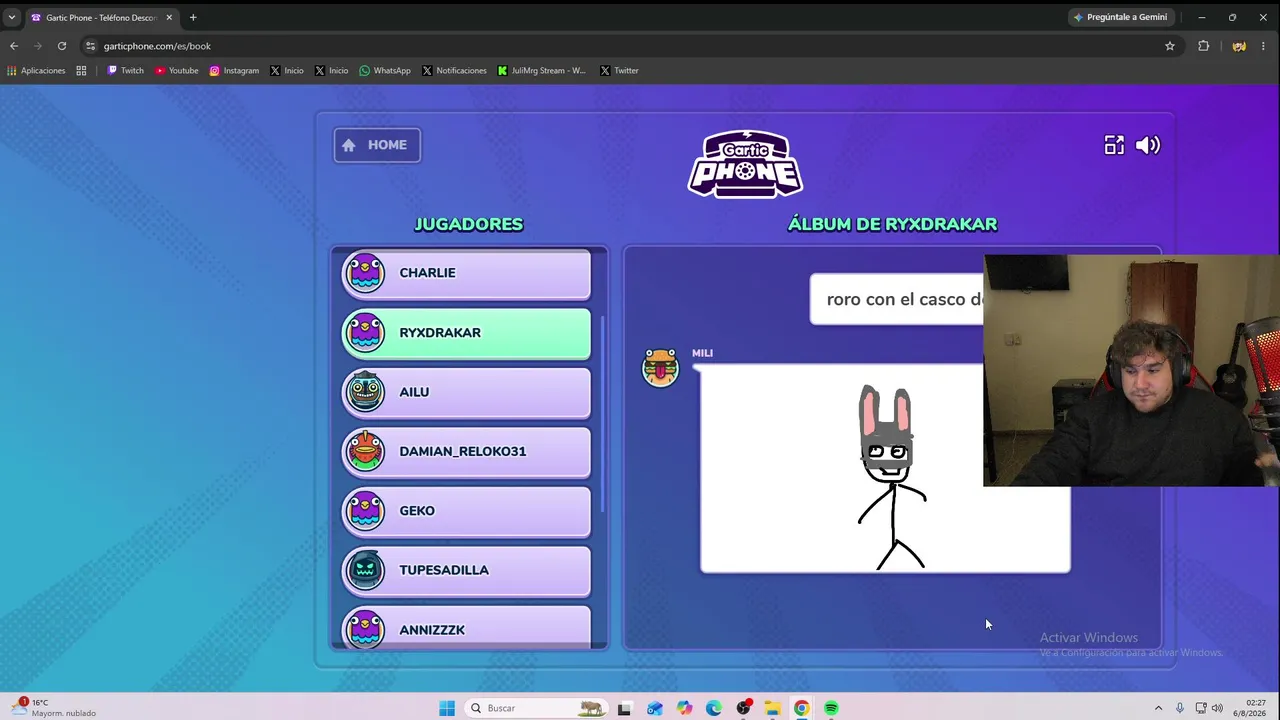1280x720 pixels.
Task: Close the Gartic Phone tab
Action: pos(169,17)
